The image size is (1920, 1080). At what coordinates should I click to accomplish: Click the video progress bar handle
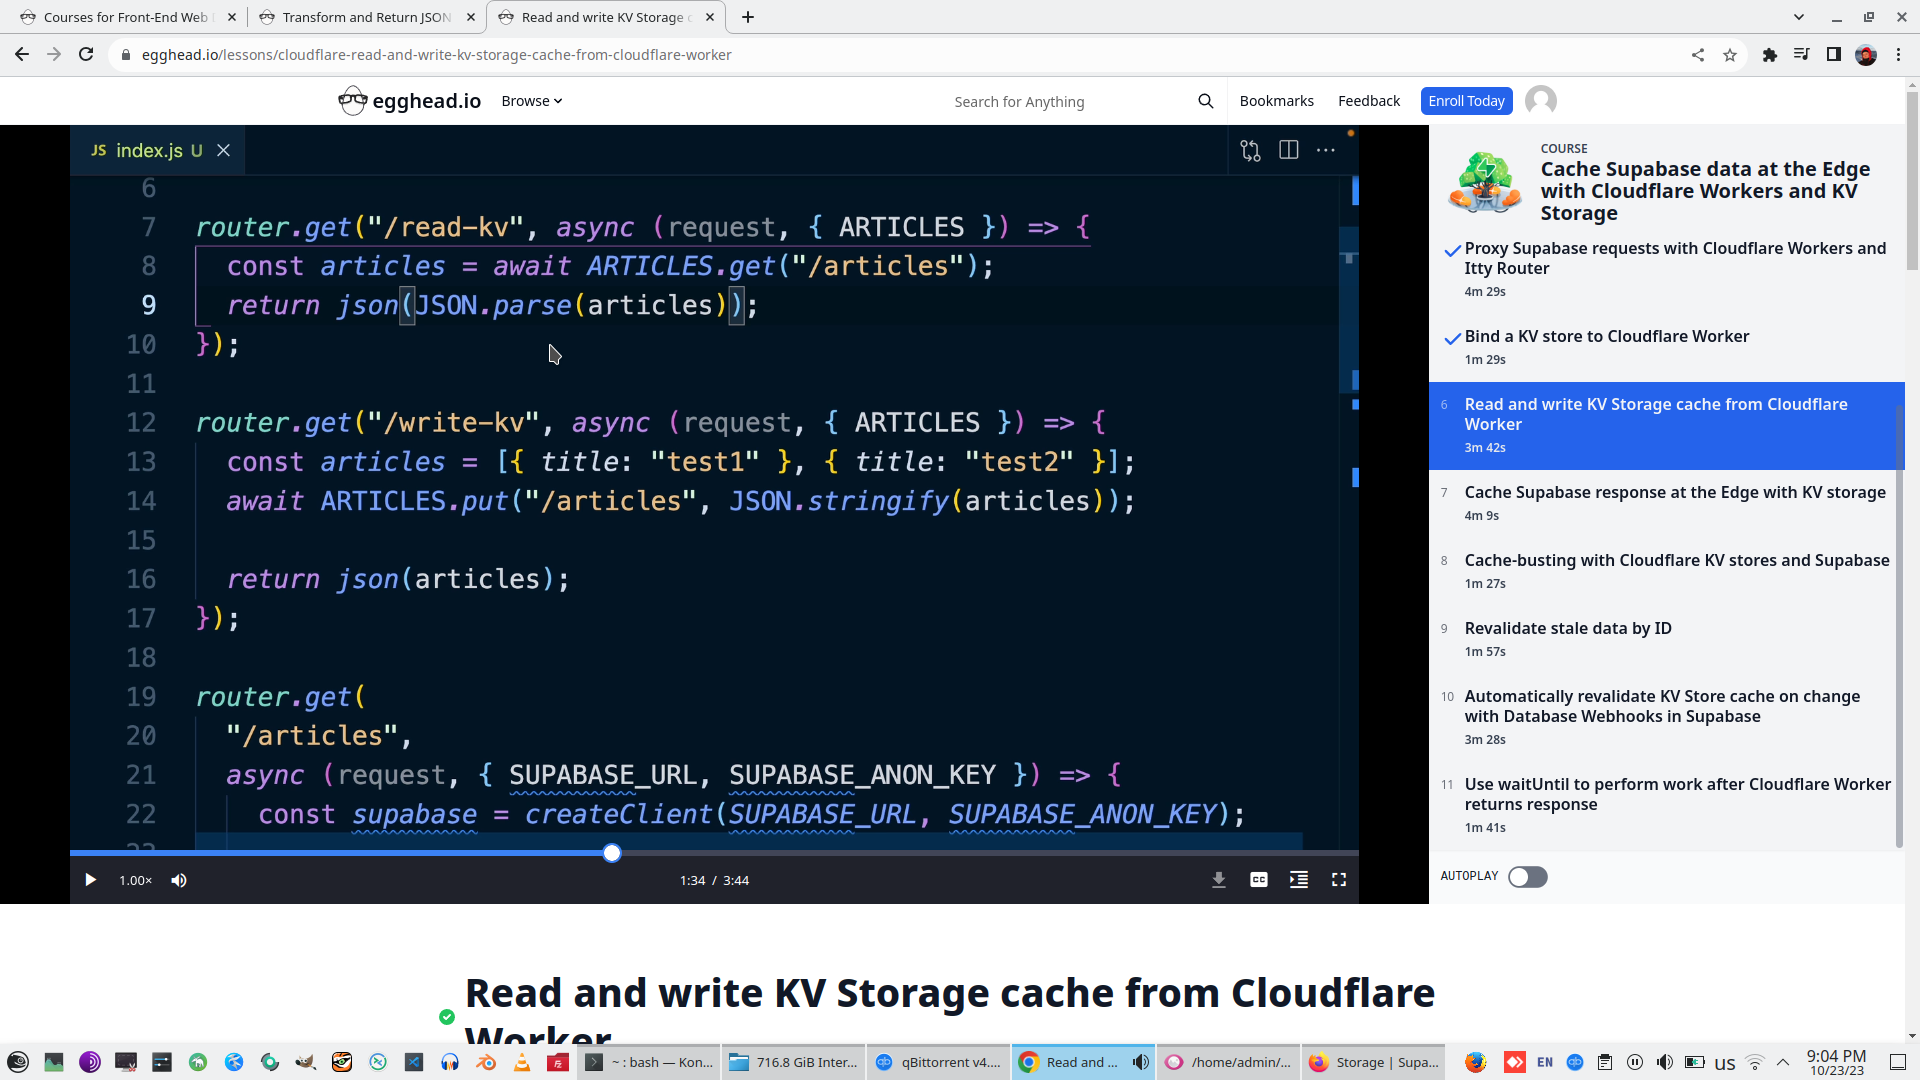point(612,853)
